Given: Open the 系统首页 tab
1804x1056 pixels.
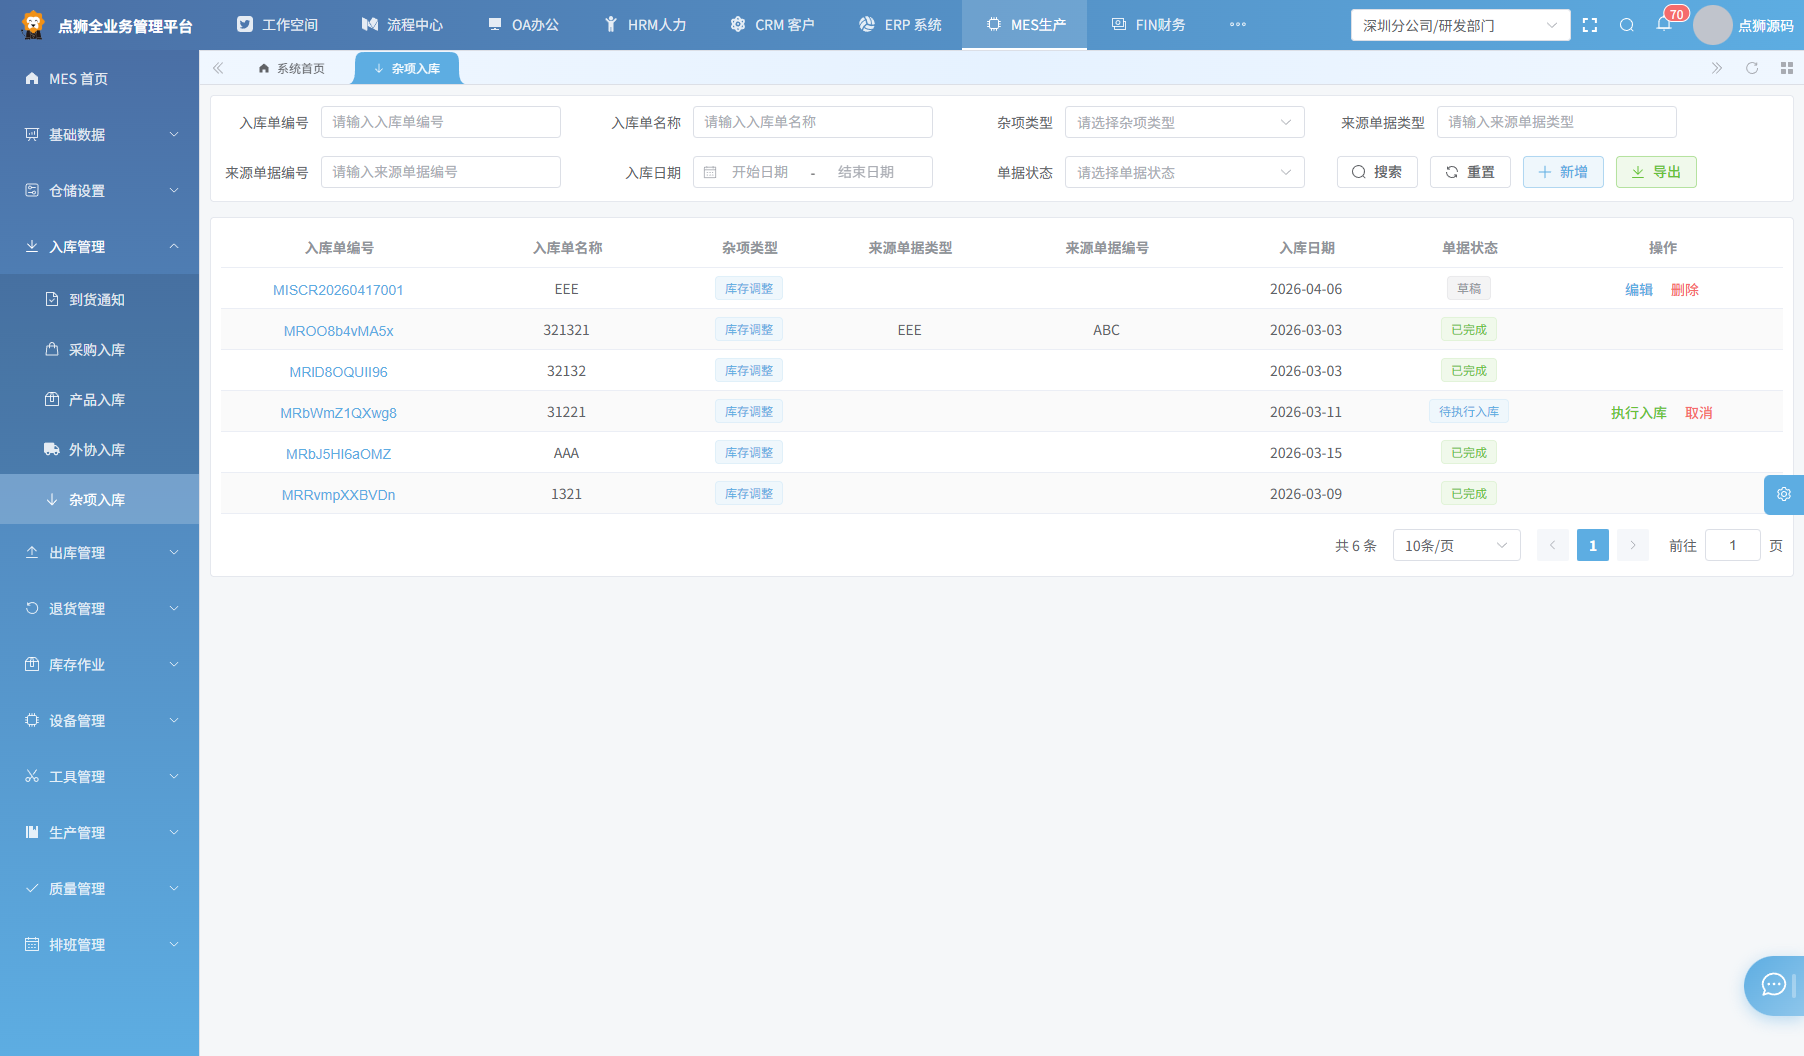Looking at the screenshot, I should click(x=291, y=68).
